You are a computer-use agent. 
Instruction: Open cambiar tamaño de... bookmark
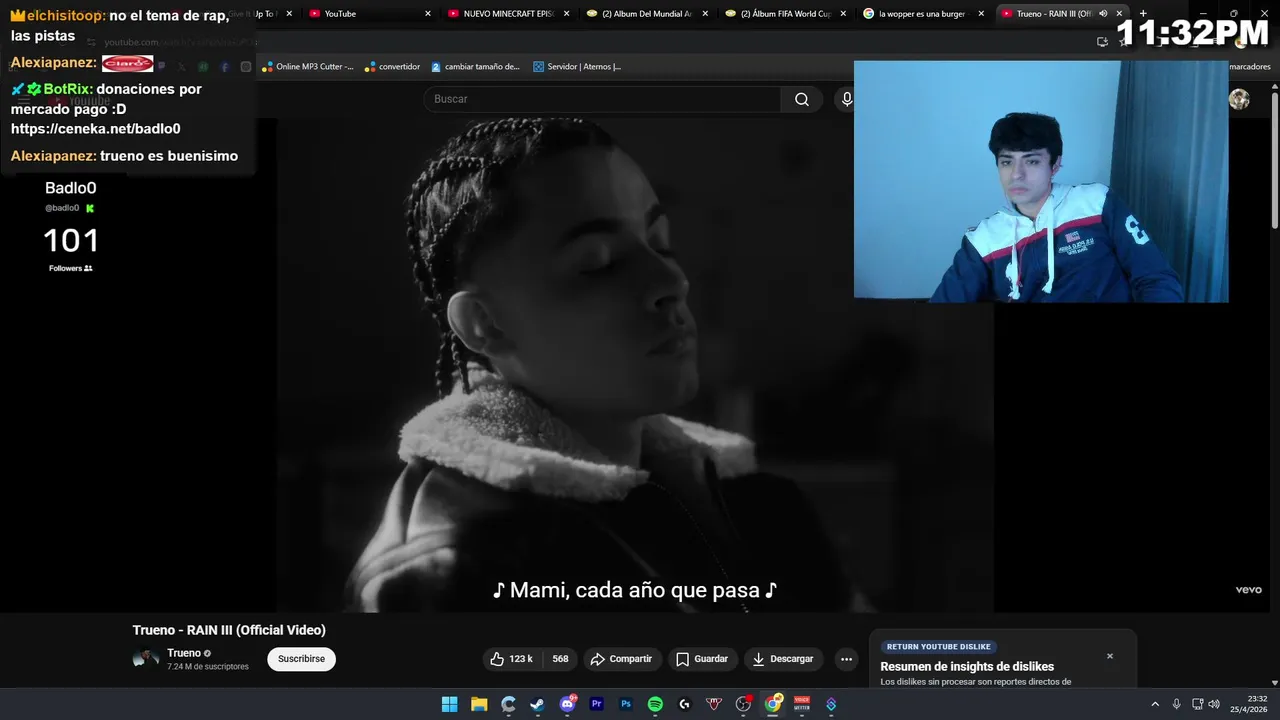pos(476,67)
